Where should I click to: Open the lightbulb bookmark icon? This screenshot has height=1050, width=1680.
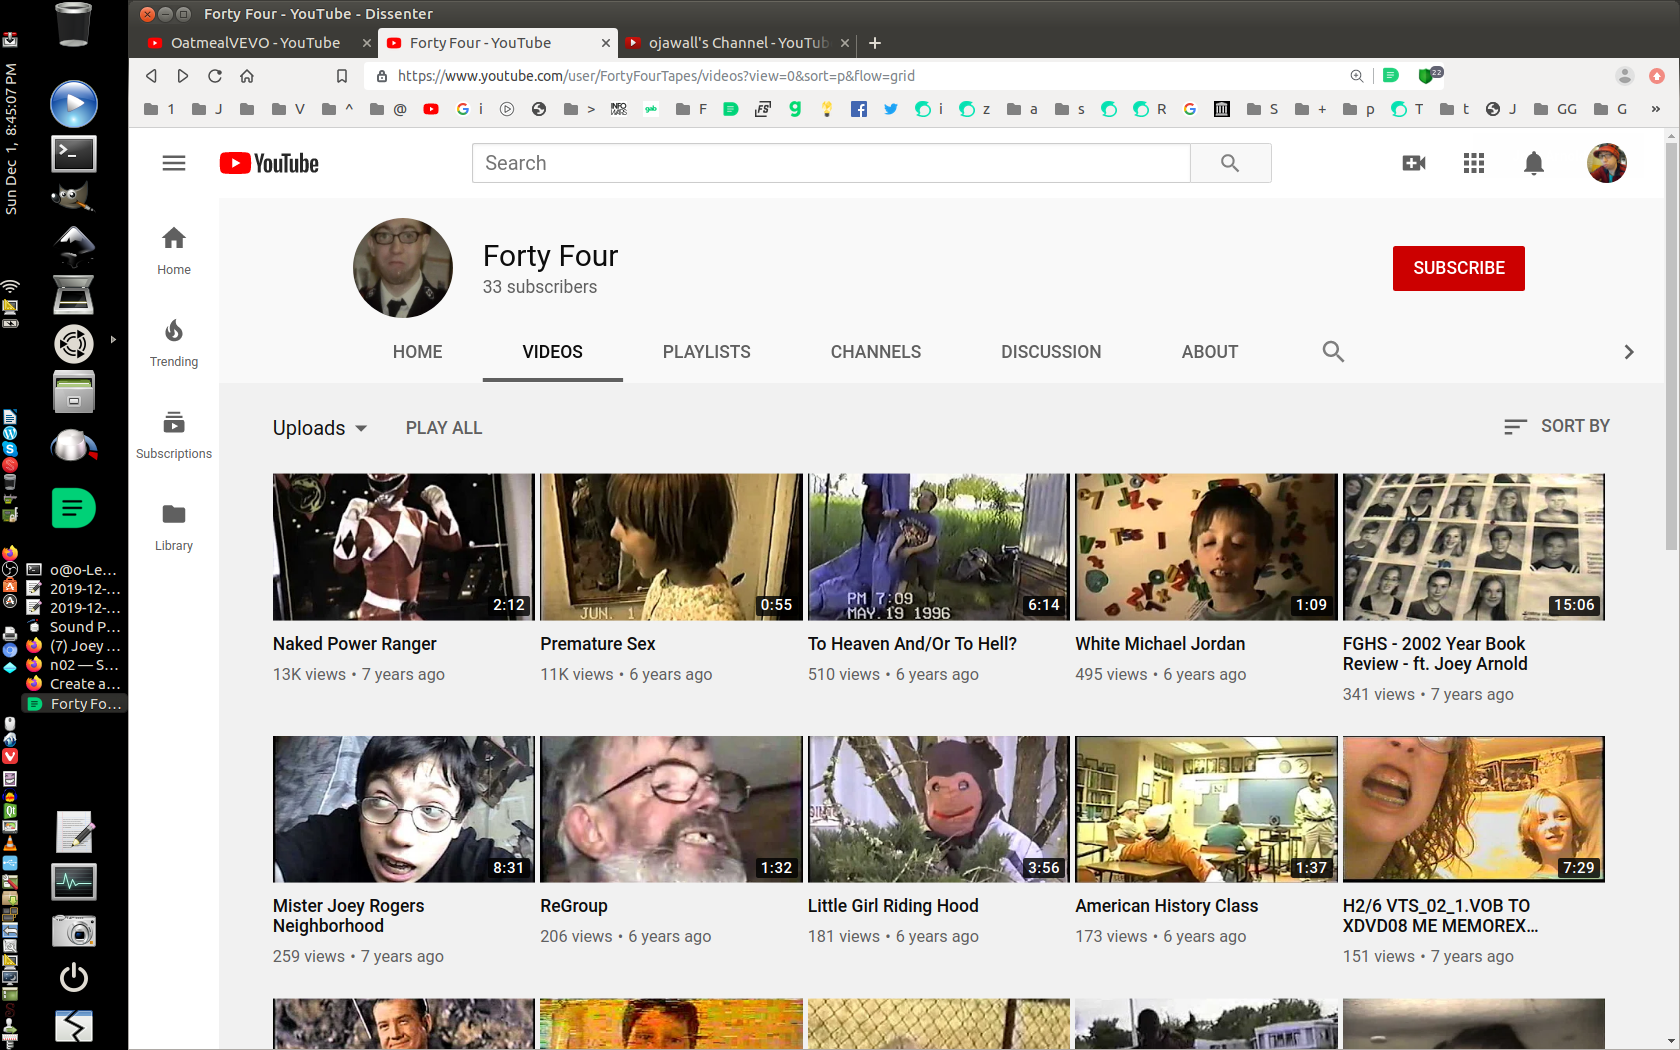pyautogui.click(x=827, y=109)
